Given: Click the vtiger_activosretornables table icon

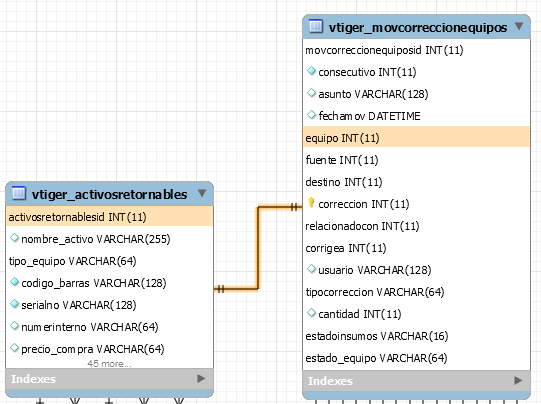Looking at the screenshot, I should click(19, 193).
